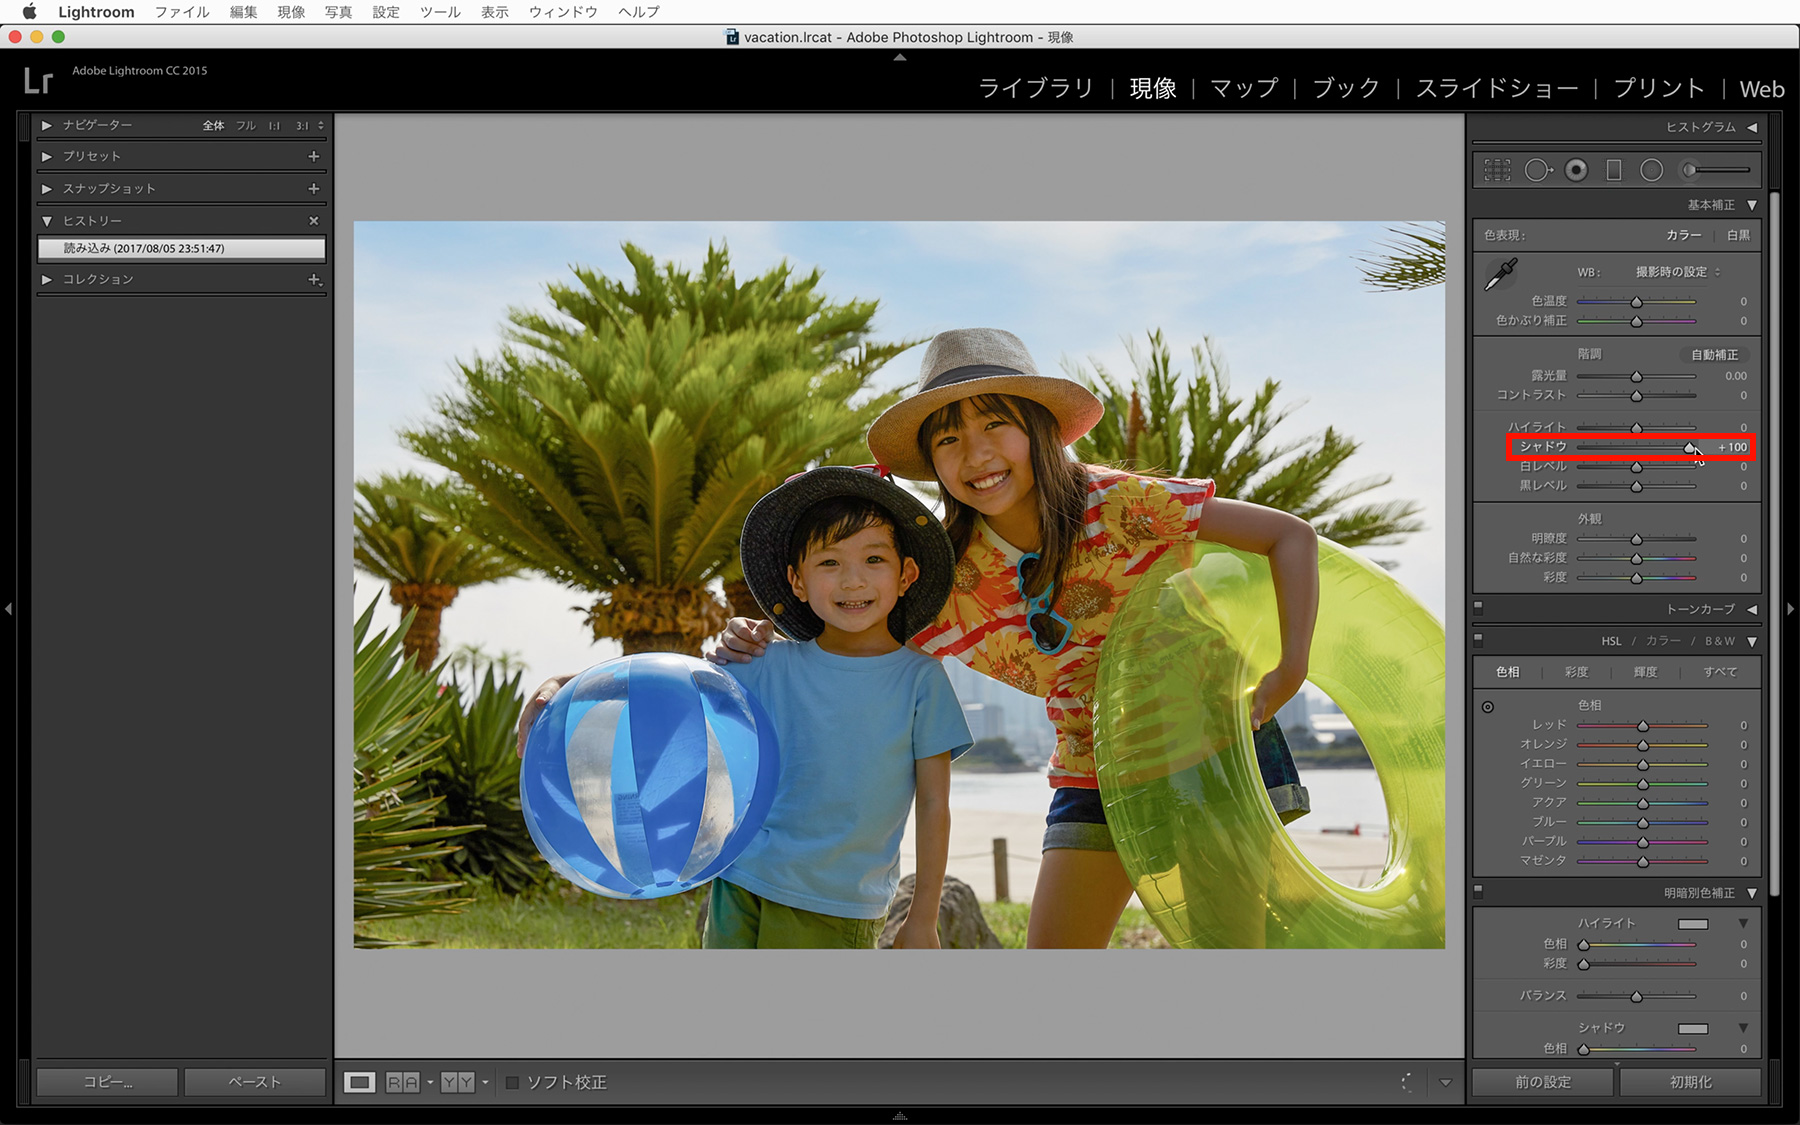1800x1125 pixels.
Task: Set navigator zoom to 1:1
Action: click(x=274, y=126)
